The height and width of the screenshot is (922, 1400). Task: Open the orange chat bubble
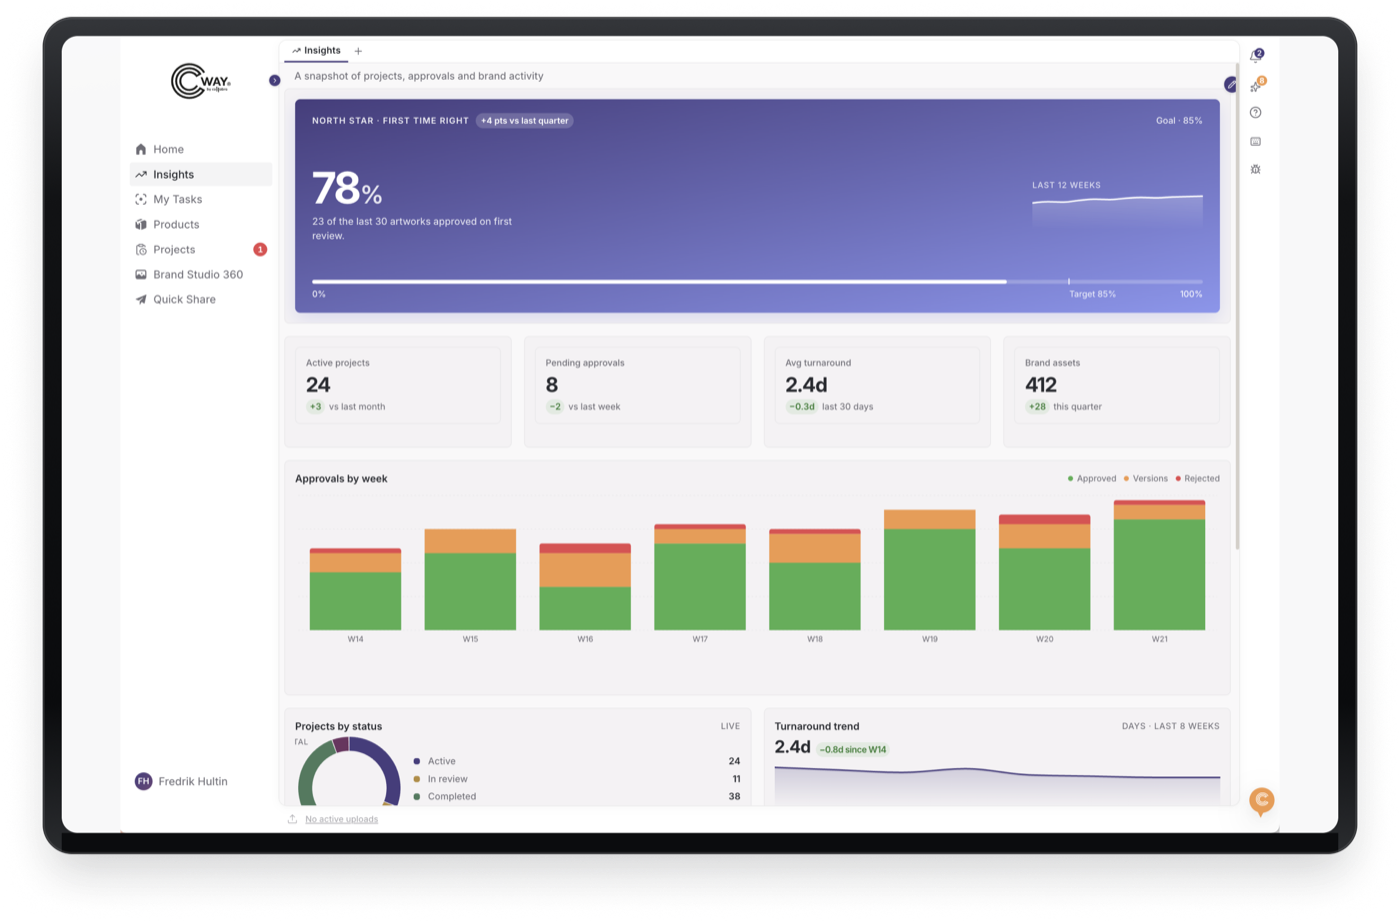point(1262,800)
